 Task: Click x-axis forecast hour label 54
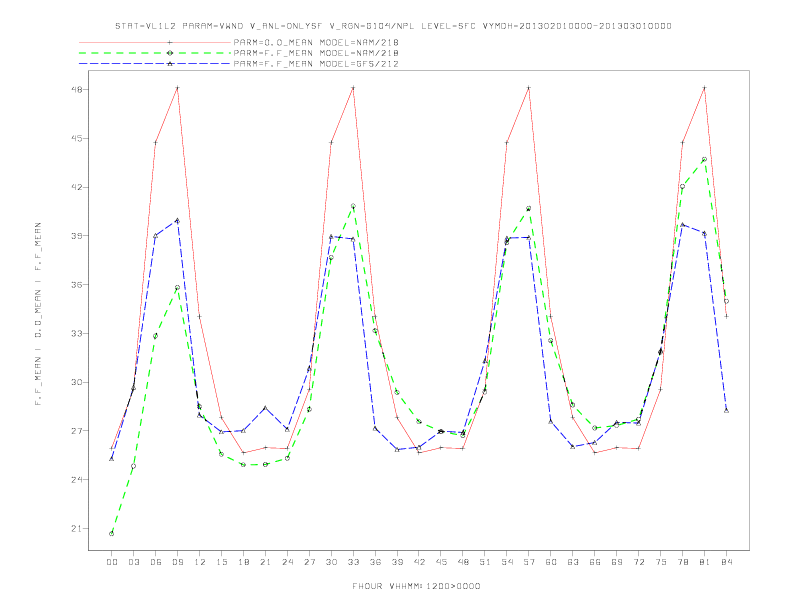507,562
